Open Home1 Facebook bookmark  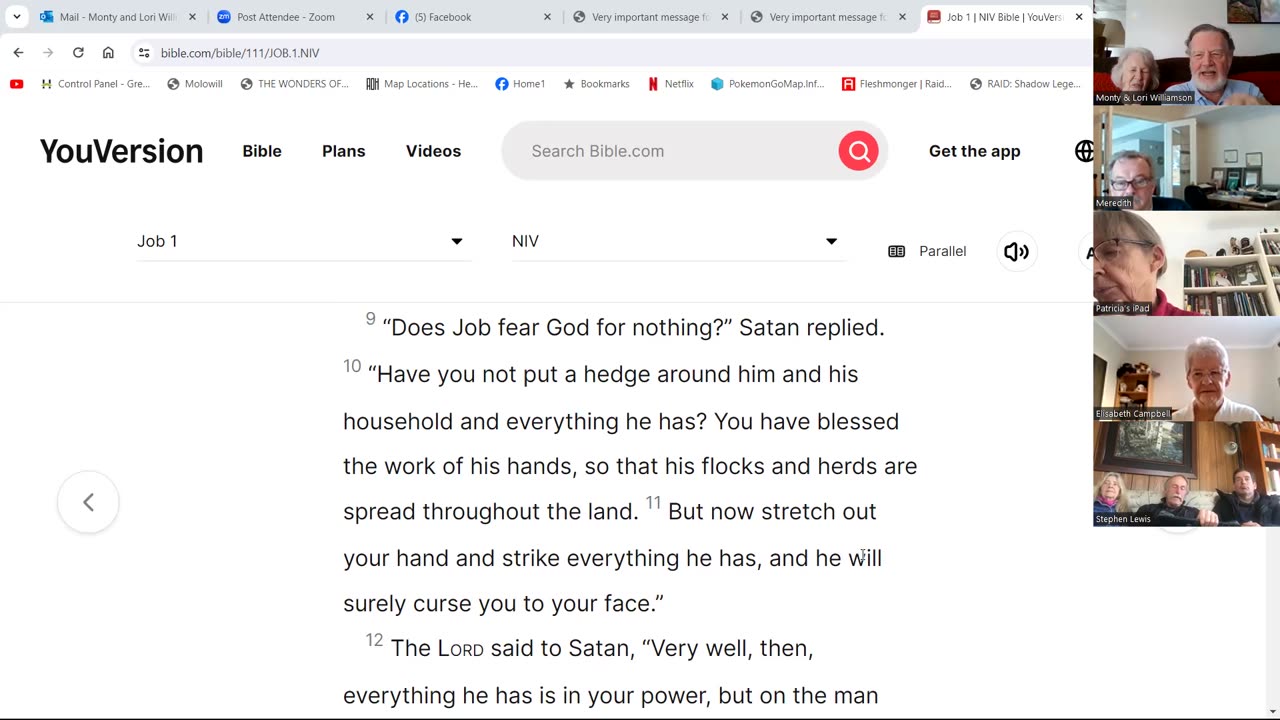pos(520,84)
